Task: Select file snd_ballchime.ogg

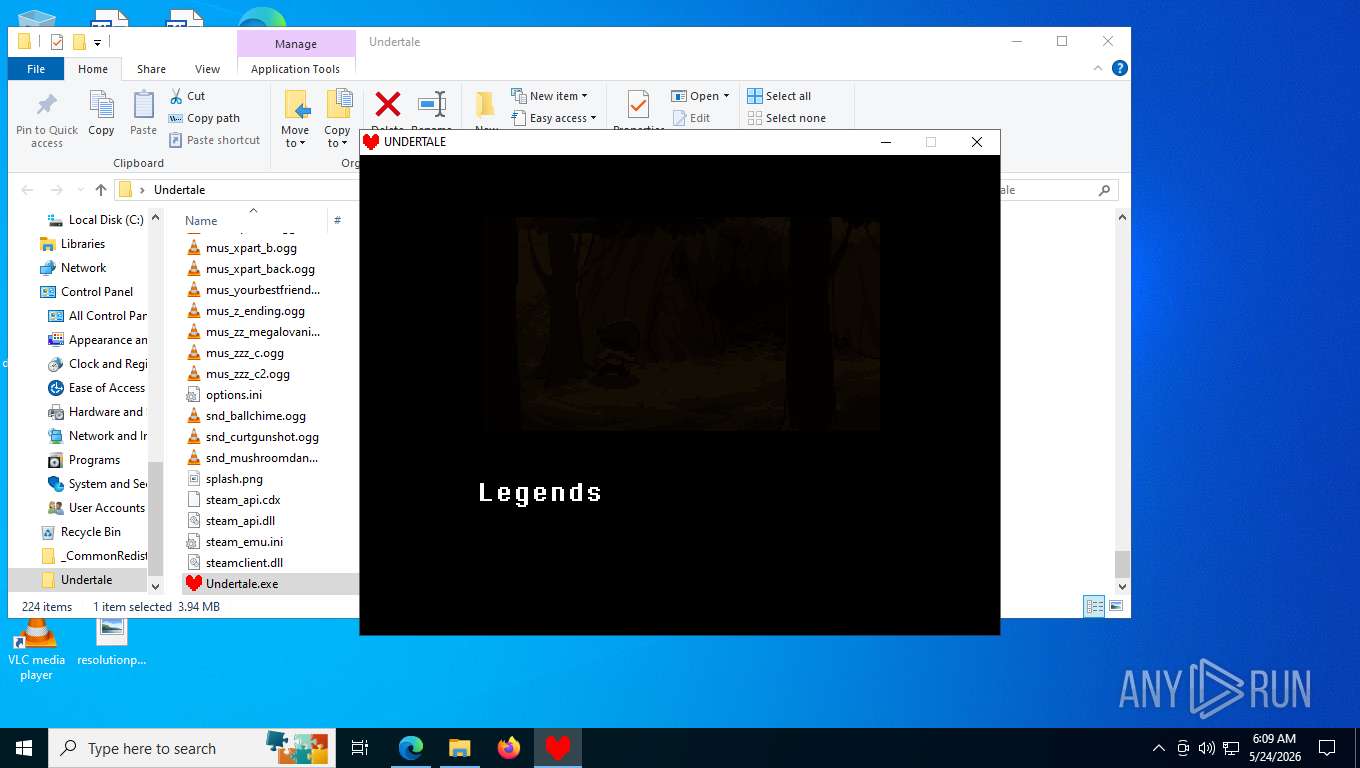Action: [x=255, y=416]
